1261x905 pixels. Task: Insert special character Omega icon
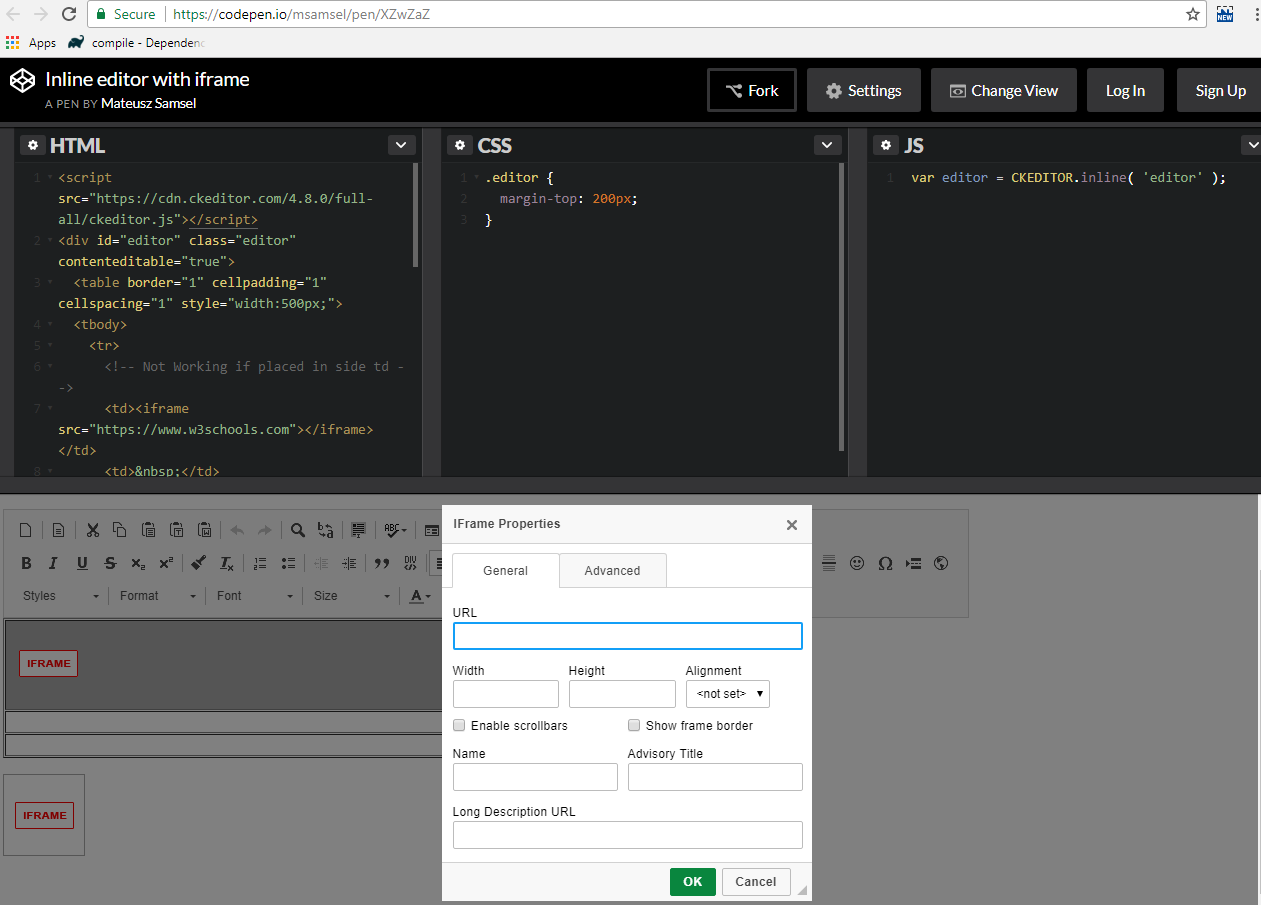[x=885, y=563]
